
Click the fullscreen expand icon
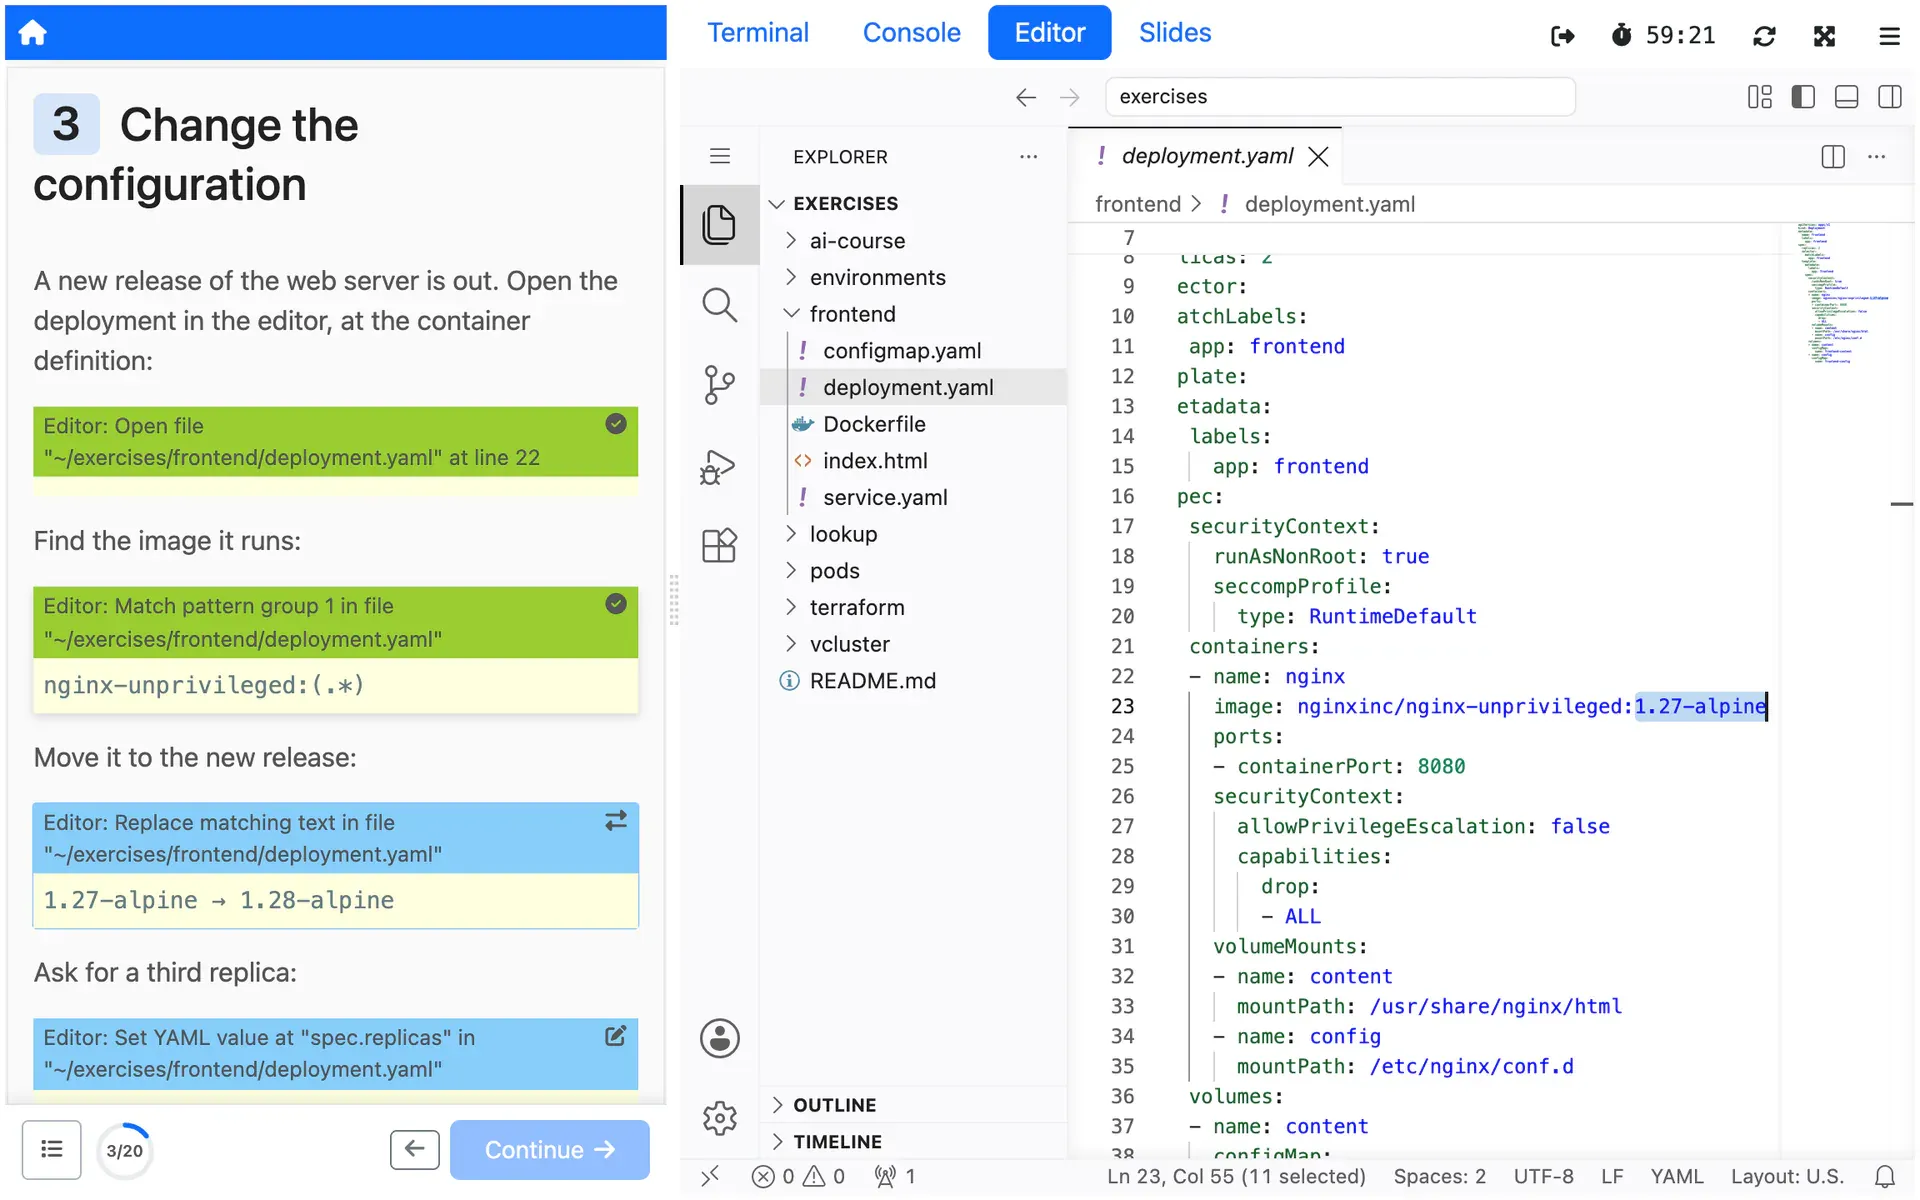pyautogui.click(x=1825, y=36)
